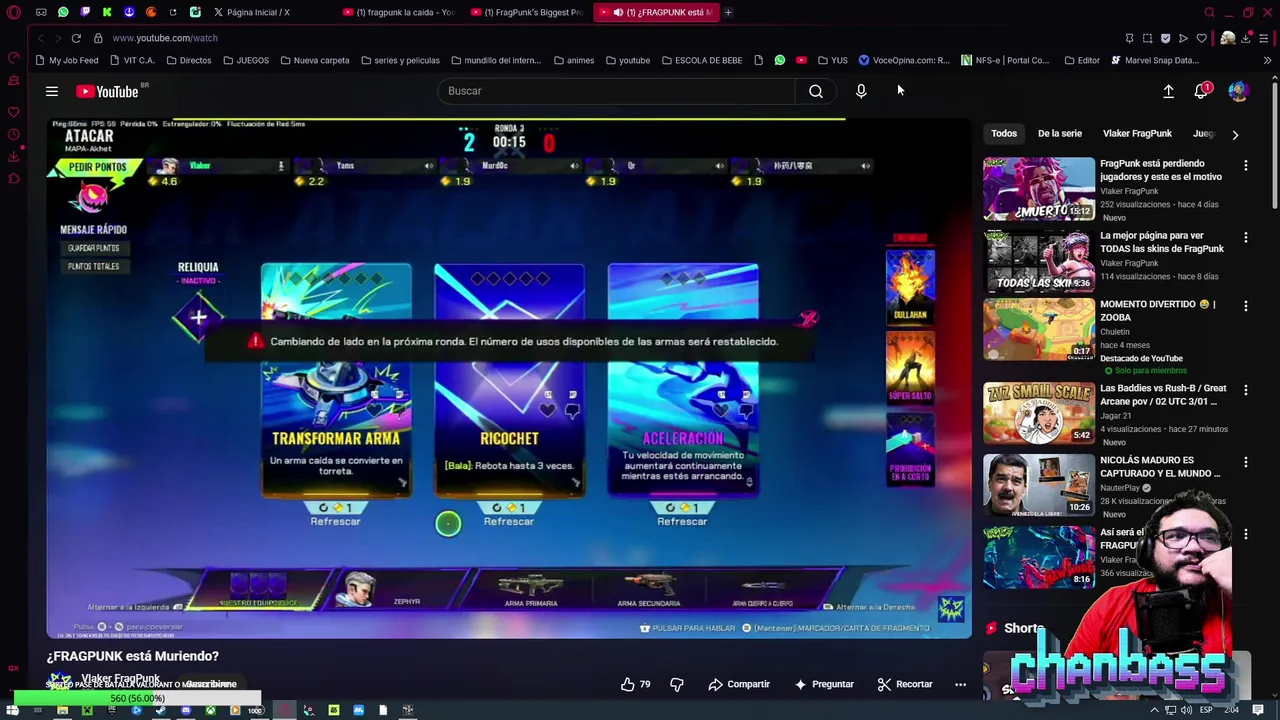The height and width of the screenshot is (720, 1280).
Task: Start voice search with the microphone
Action: (x=861, y=91)
